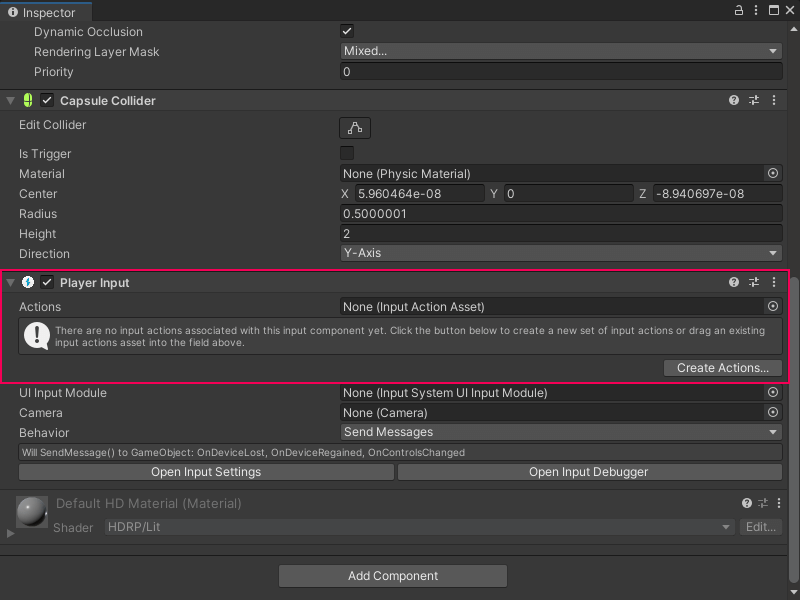Collapse the Capsule Collider foldout arrow
Viewport: 800px width, 600px height.
click(9, 100)
